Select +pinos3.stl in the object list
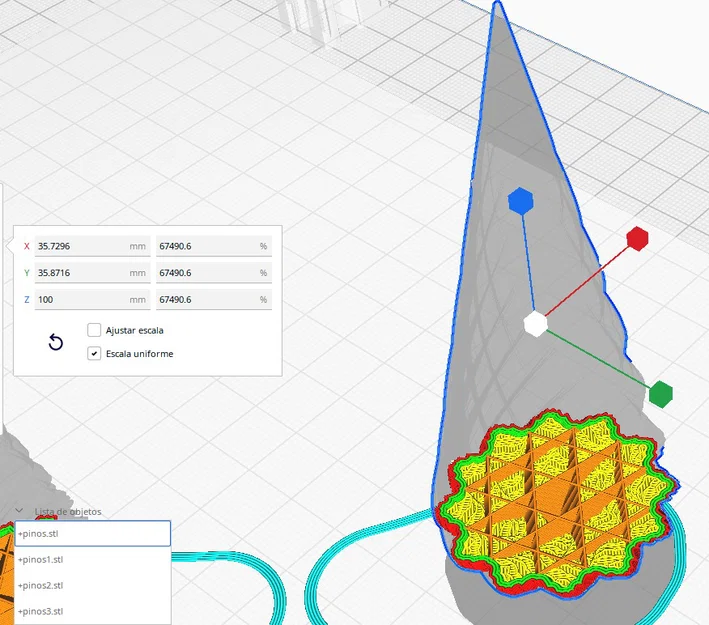709x625 pixels. [x=93, y=611]
